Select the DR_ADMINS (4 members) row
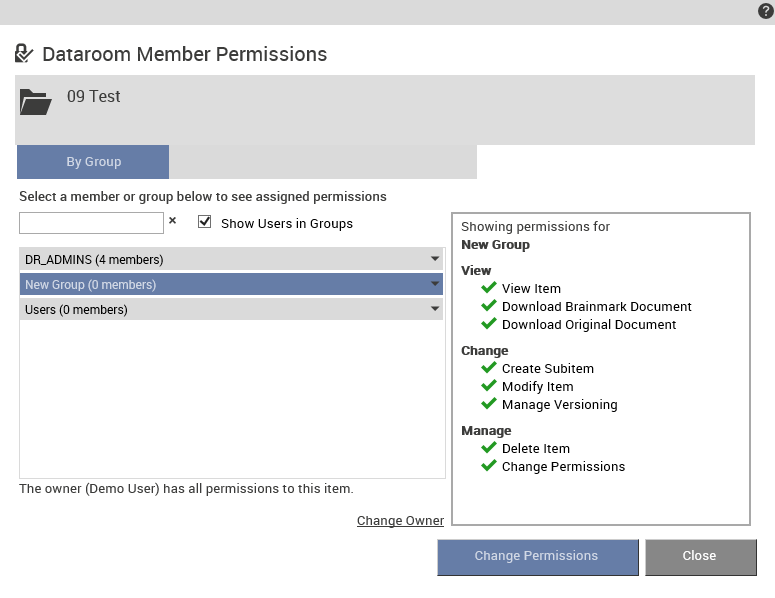Viewport: 775px width, 598px height. click(x=231, y=259)
